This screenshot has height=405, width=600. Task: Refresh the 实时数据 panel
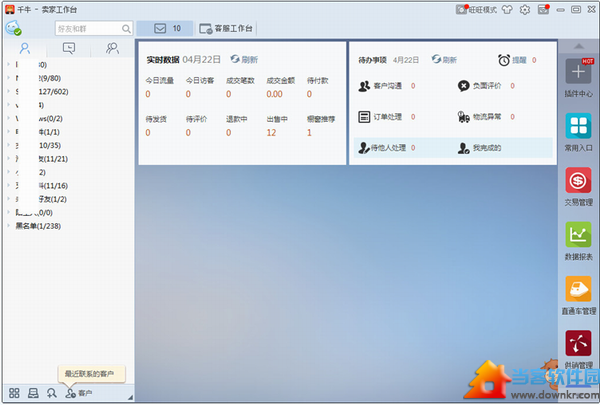coord(244,59)
